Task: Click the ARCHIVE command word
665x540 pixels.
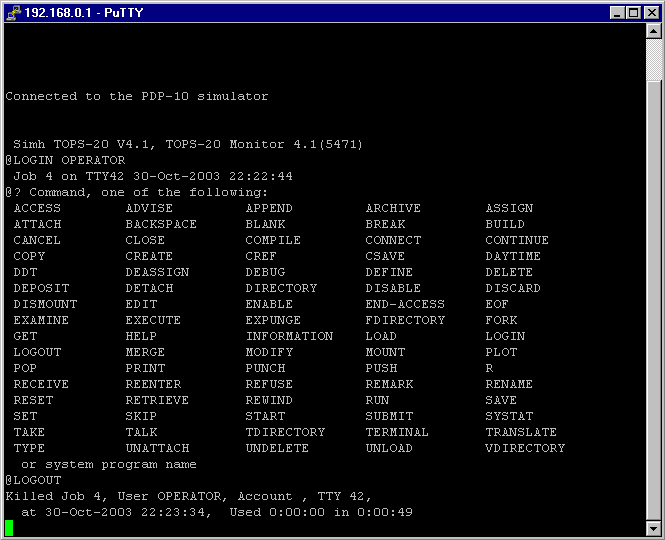Action: tap(393, 208)
